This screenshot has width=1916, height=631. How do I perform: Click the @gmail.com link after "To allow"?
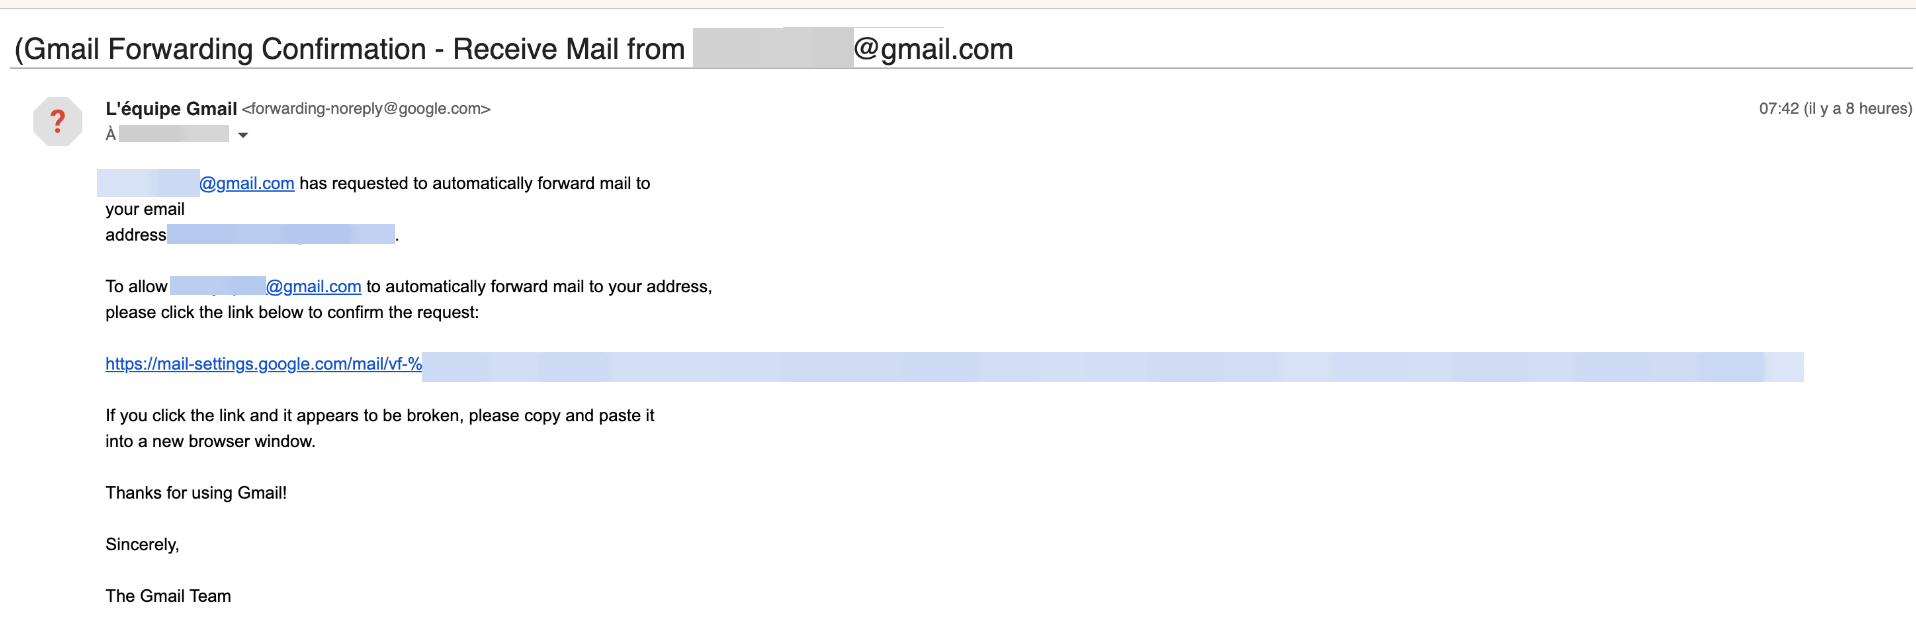point(314,287)
